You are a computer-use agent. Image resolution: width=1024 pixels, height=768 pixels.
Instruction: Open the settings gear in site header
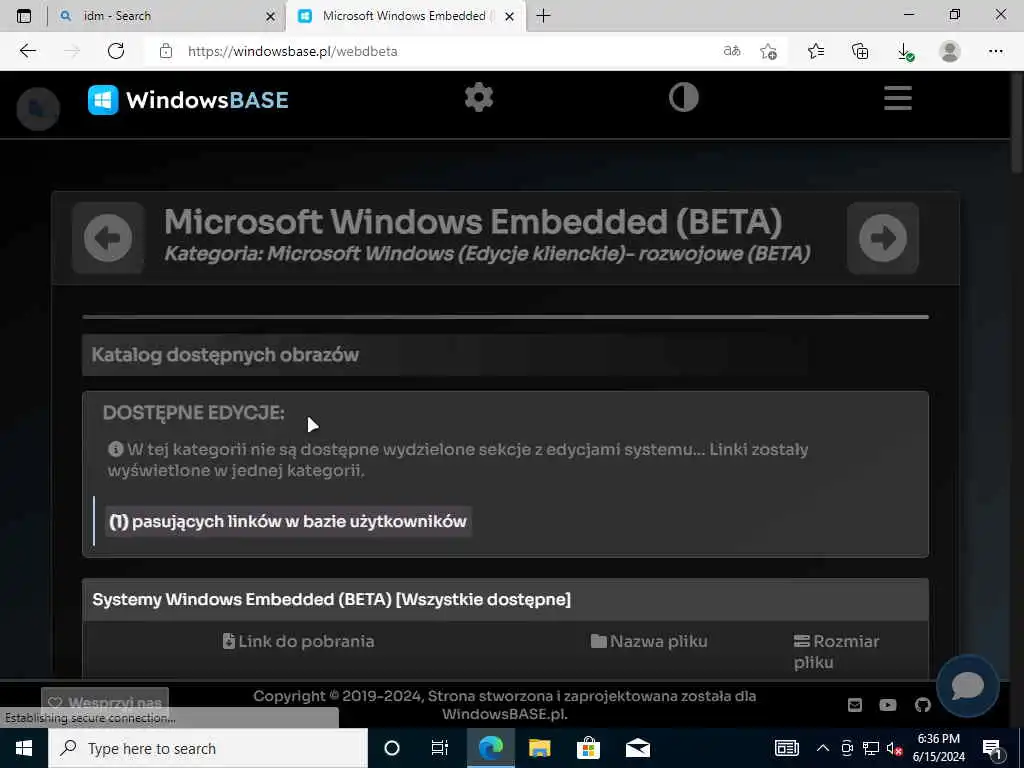[479, 97]
